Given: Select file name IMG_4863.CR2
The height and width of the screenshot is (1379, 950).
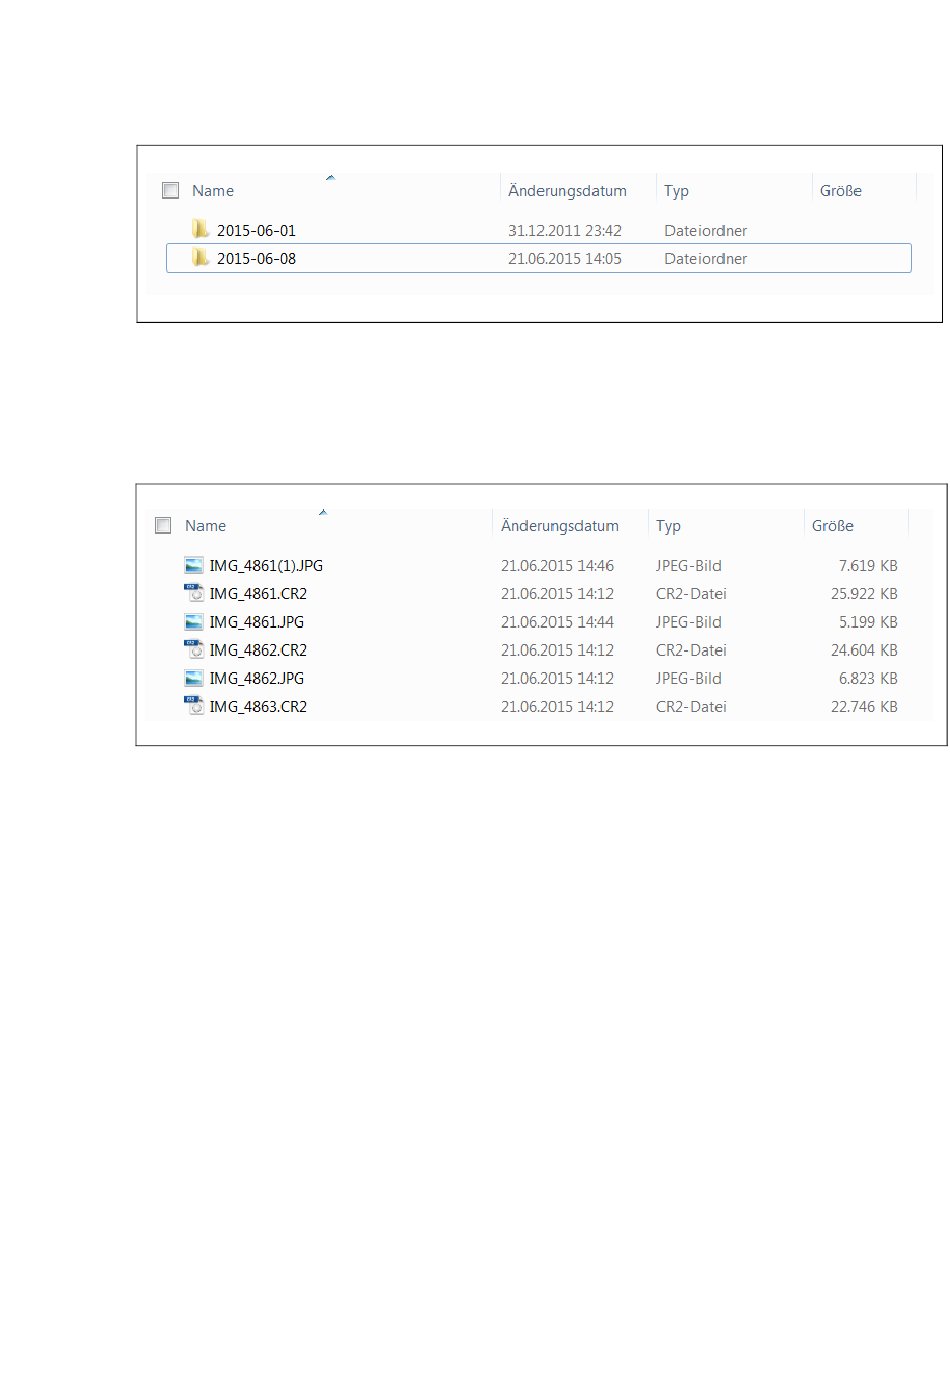Looking at the screenshot, I should click(x=258, y=706).
